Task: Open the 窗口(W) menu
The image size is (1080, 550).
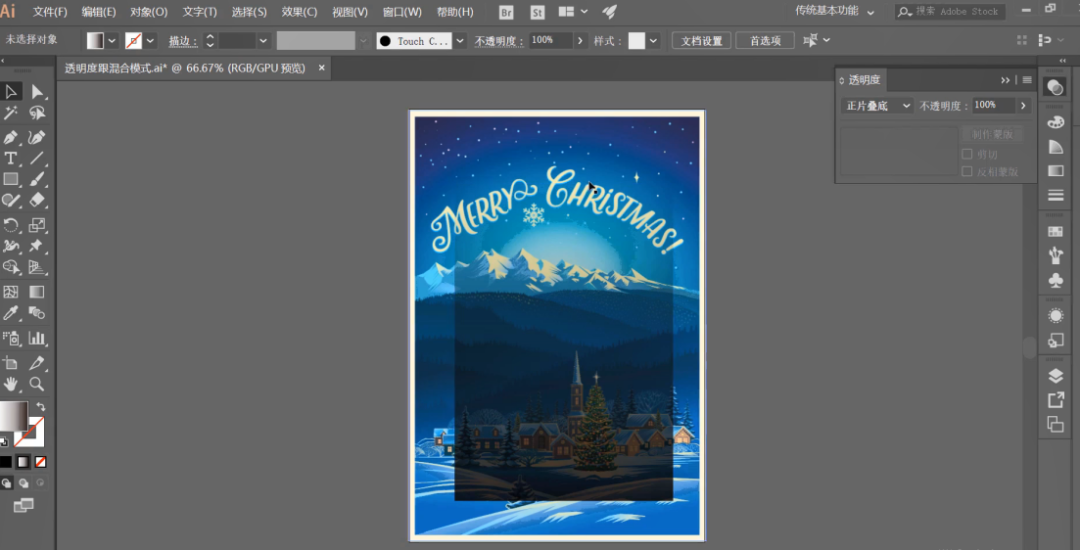Action: pyautogui.click(x=402, y=12)
